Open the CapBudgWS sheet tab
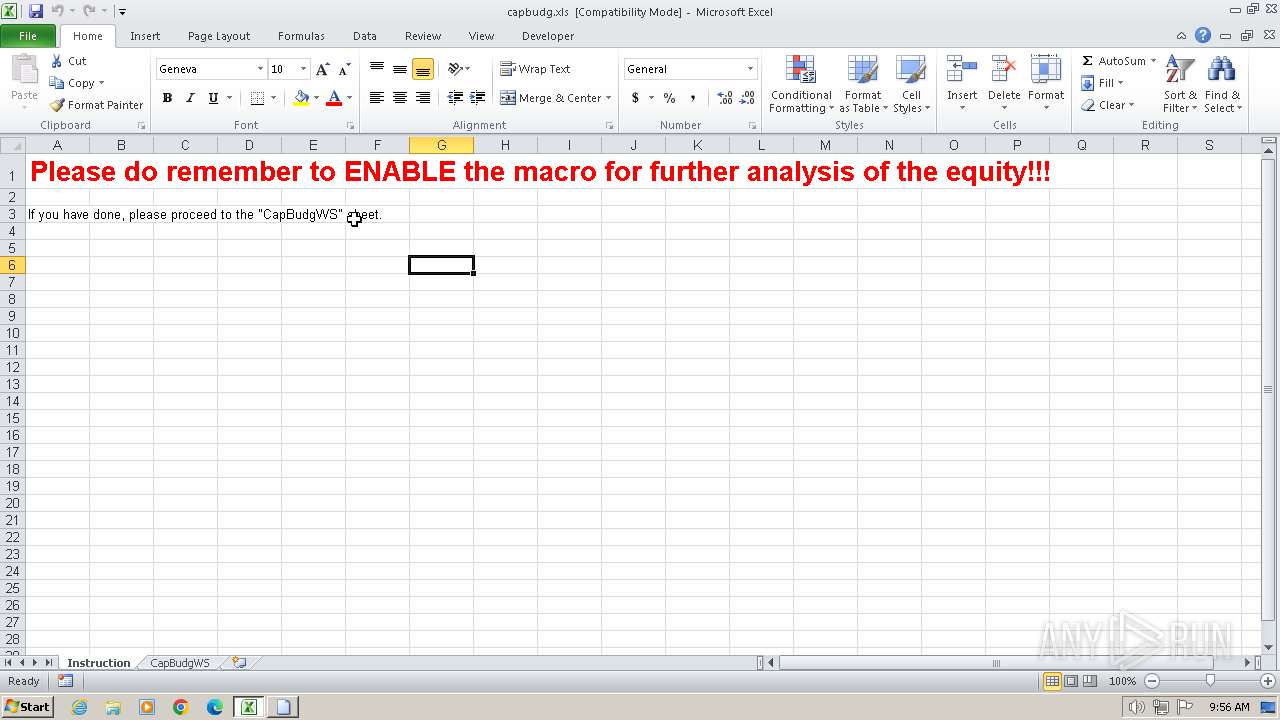 pyautogui.click(x=180, y=663)
